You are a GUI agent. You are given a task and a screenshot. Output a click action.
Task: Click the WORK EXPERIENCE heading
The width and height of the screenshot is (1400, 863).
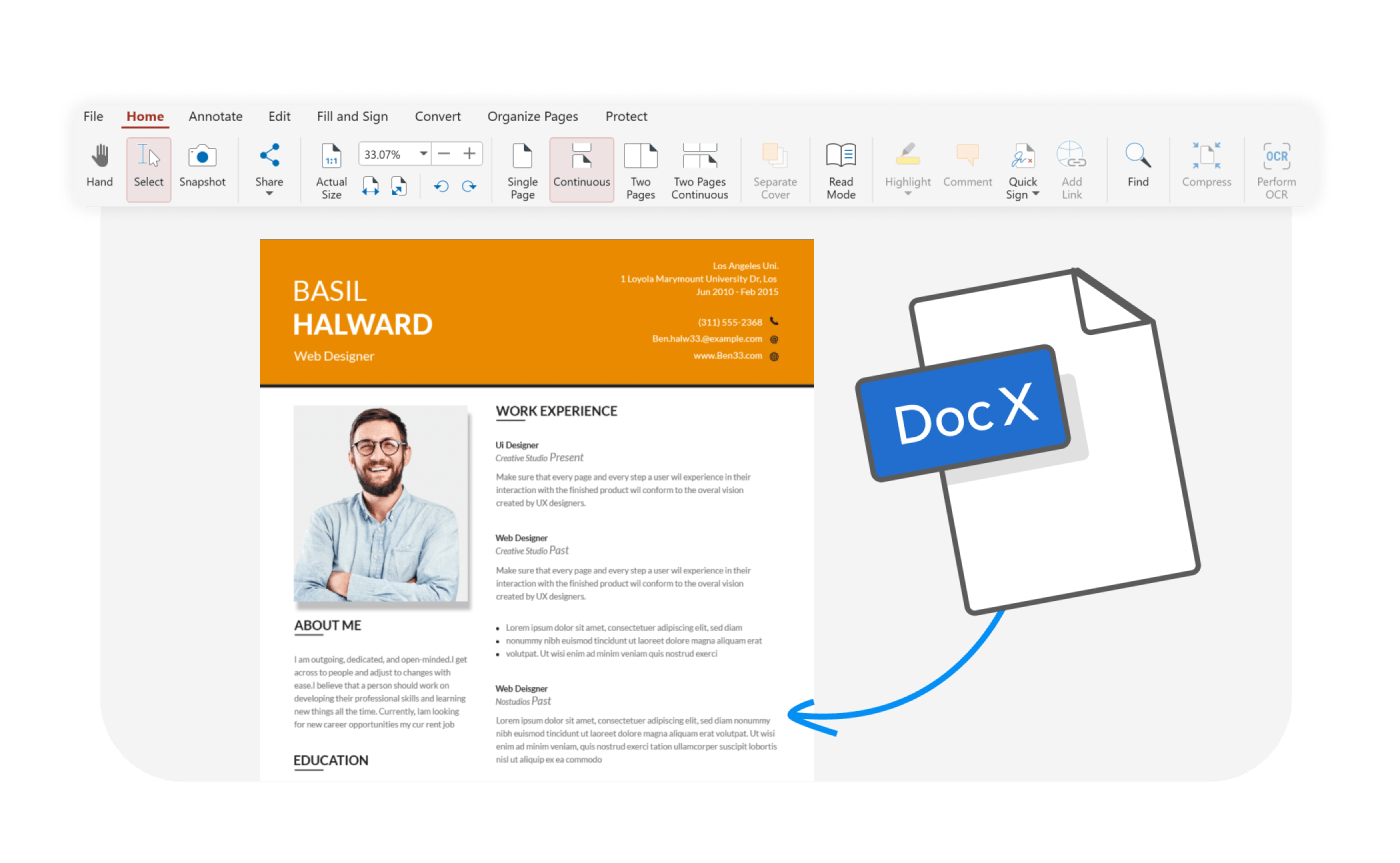pyautogui.click(x=556, y=411)
